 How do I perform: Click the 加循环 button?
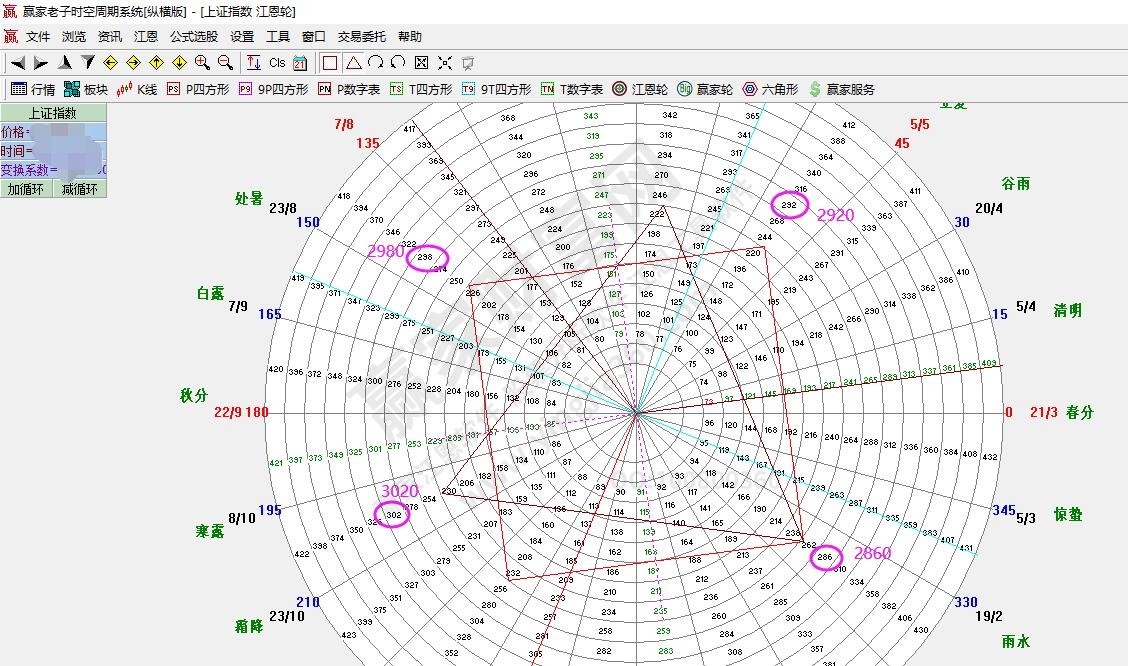pyautogui.click(x=27, y=189)
